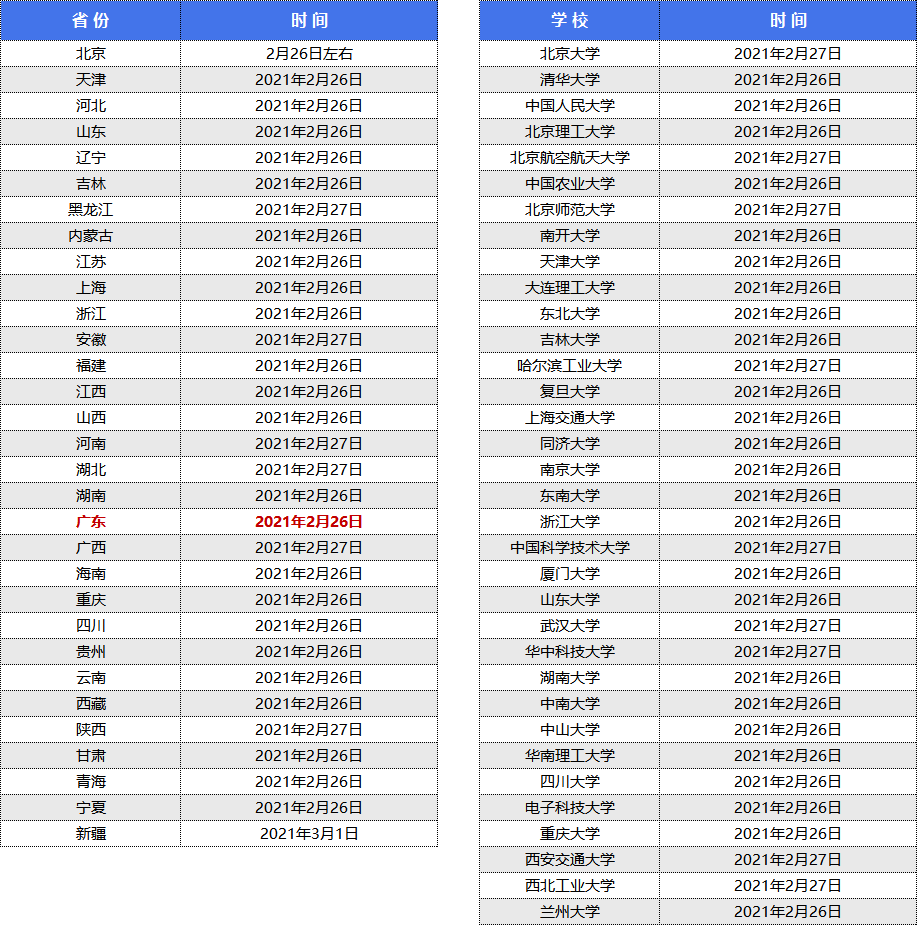The image size is (917, 925).
Task: Click the 内蒙古 cell
Action: [90, 235]
